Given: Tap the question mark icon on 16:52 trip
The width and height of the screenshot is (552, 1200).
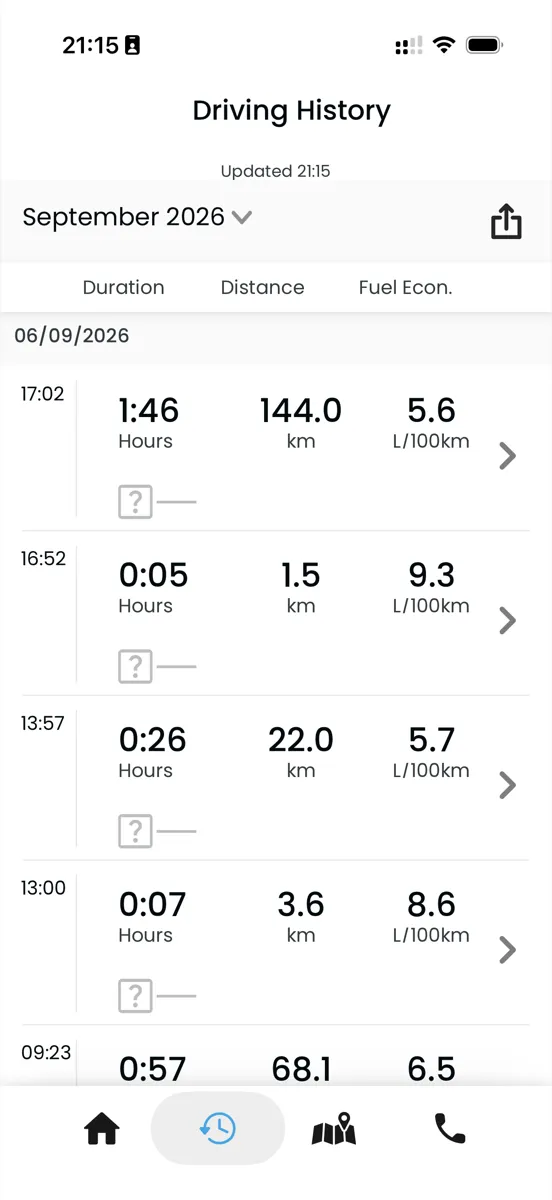Looking at the screenshot, I should point(135,666).
